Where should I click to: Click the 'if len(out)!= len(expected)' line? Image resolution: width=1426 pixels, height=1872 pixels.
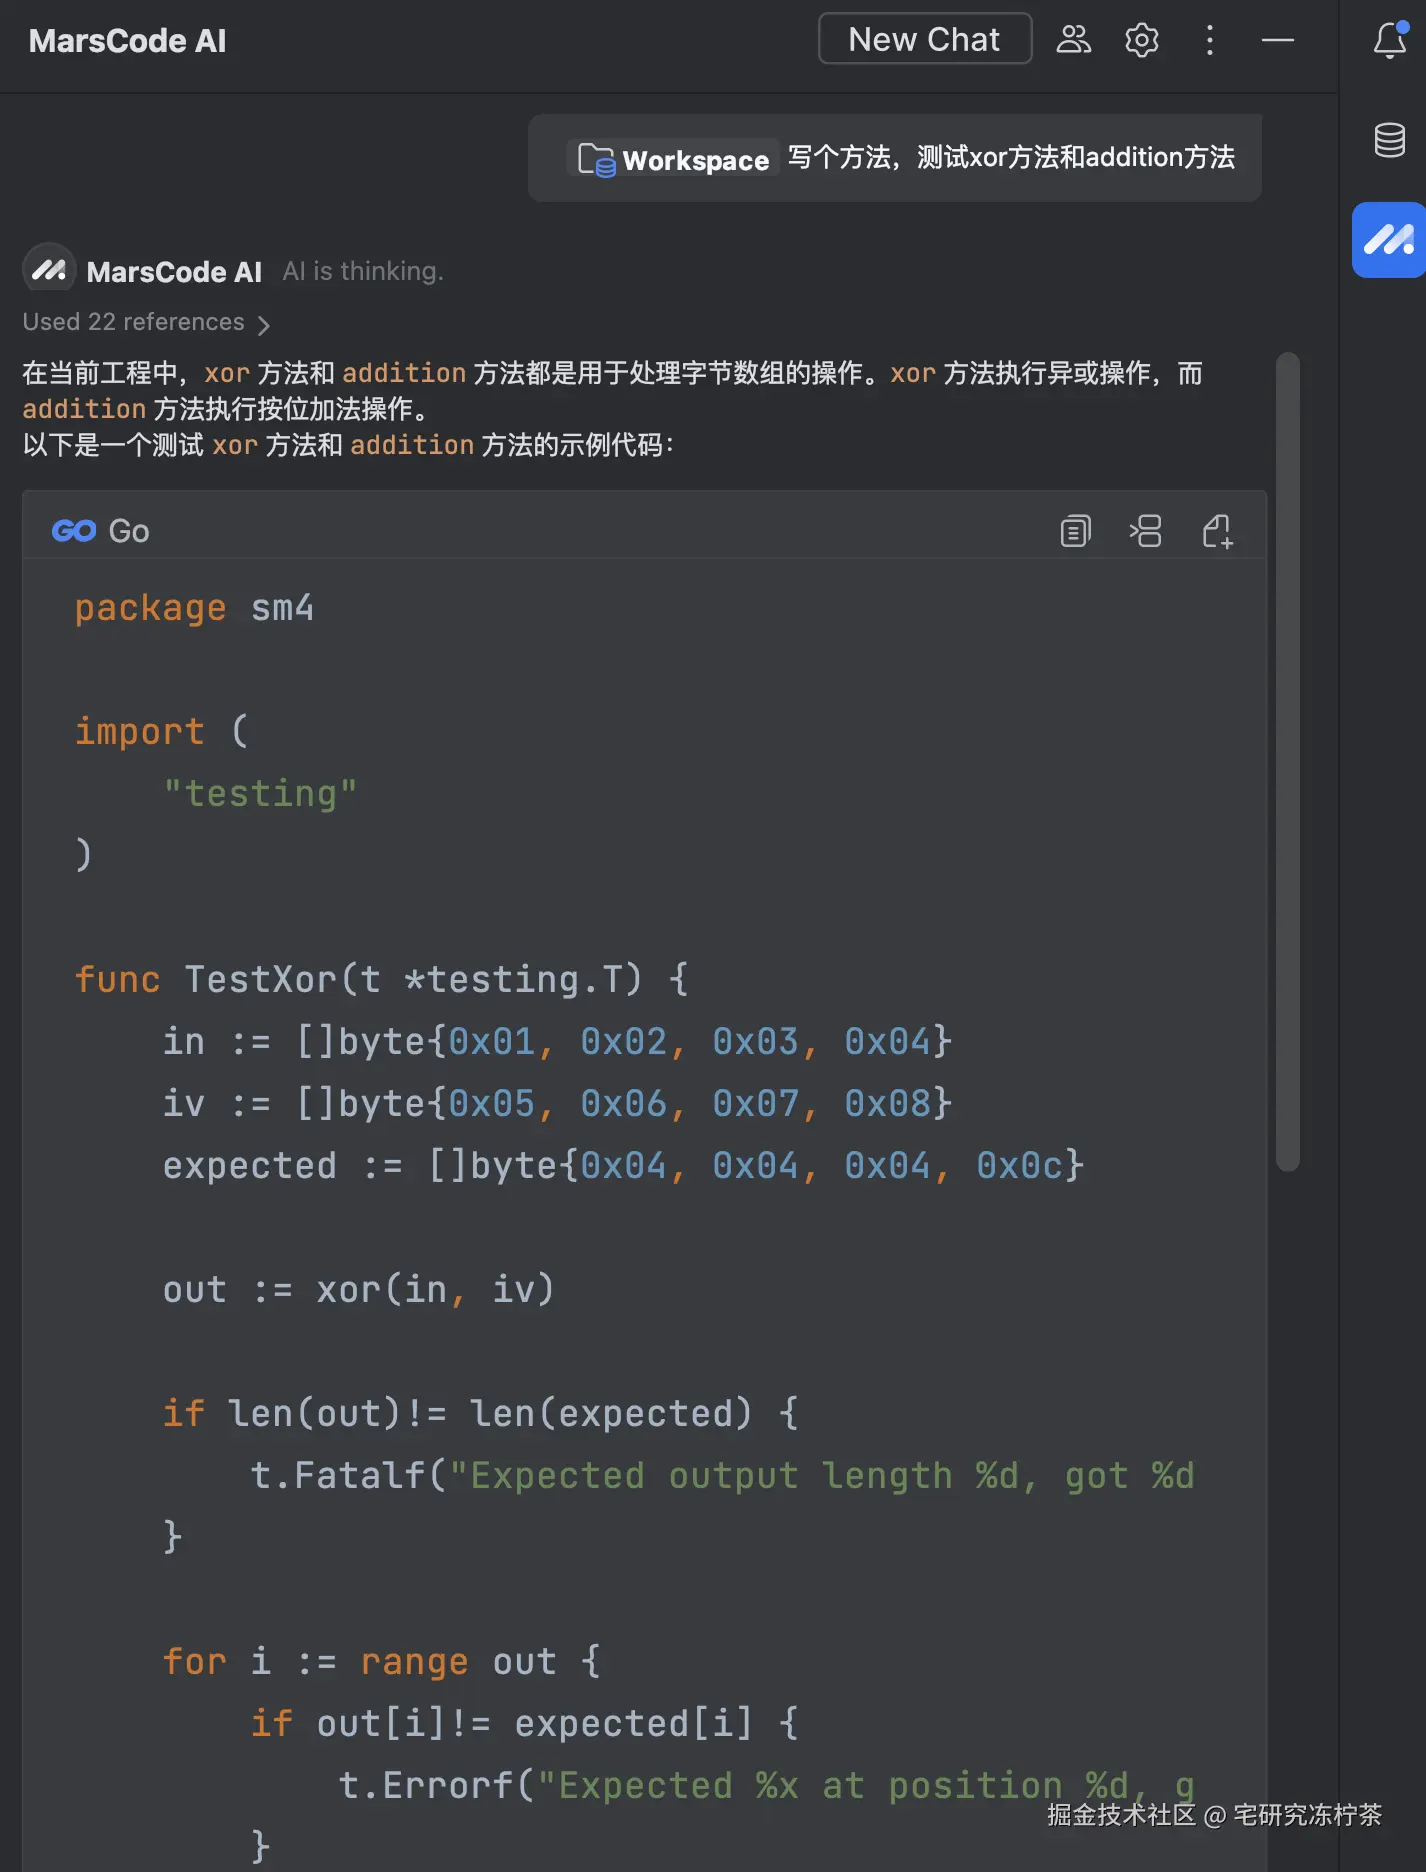(480, 1413)
